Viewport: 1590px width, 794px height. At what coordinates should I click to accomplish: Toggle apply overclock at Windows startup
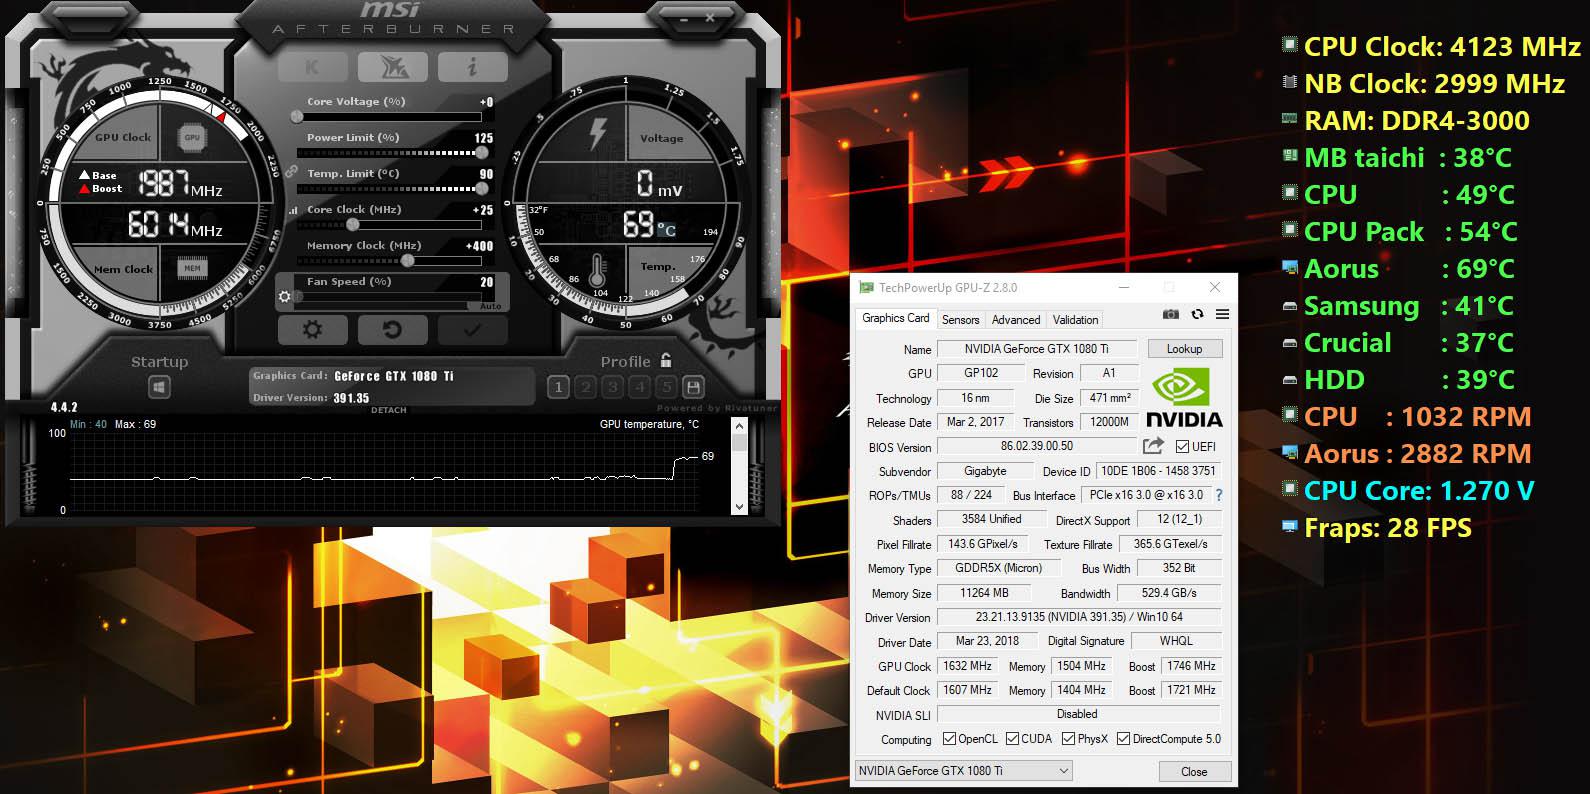pyautogui.click(x=159, y=387)
